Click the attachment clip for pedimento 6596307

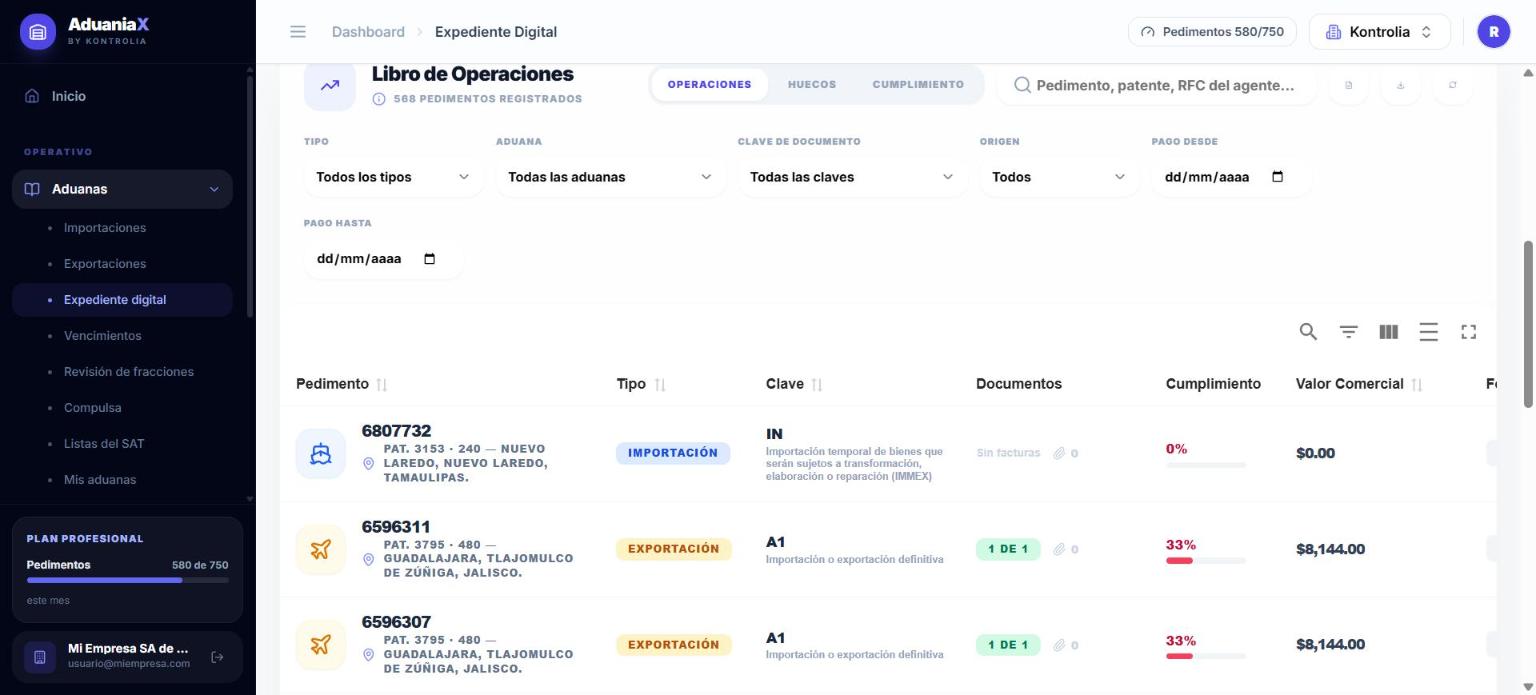pos(1059,645)
